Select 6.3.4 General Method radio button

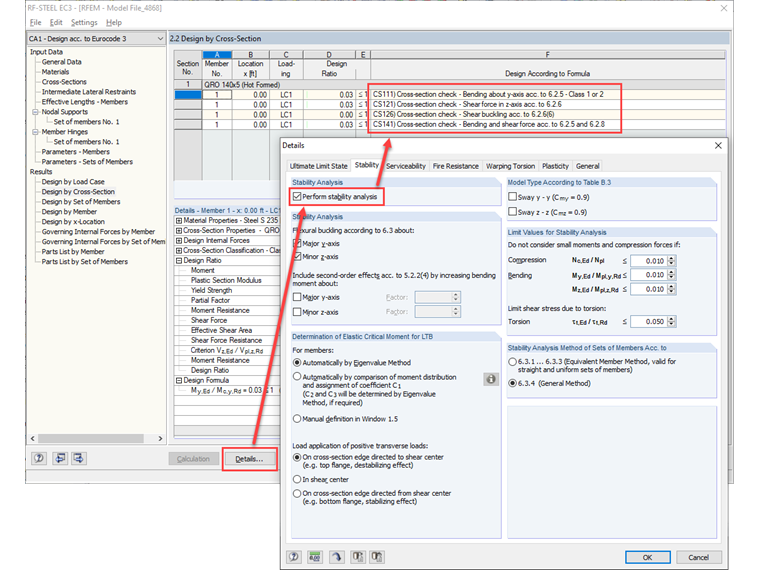[512, 383]
